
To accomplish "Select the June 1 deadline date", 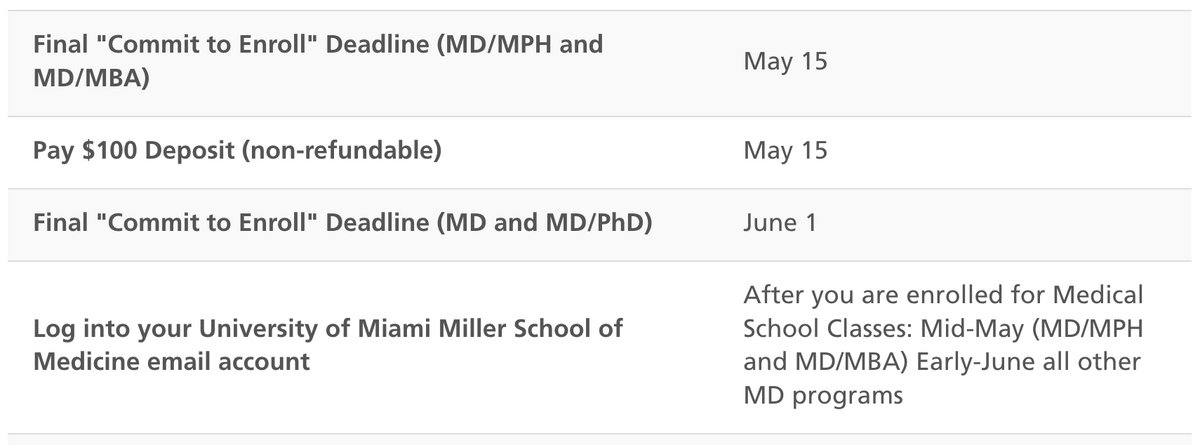I will [x=780, y=223].
